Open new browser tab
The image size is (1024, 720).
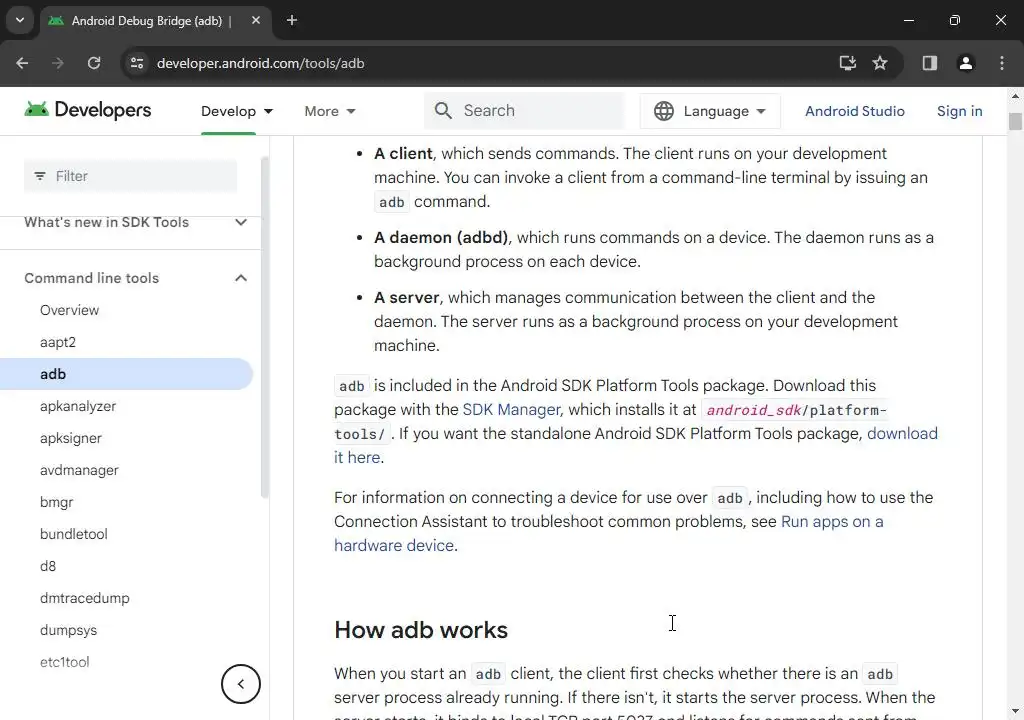[292, 20]
